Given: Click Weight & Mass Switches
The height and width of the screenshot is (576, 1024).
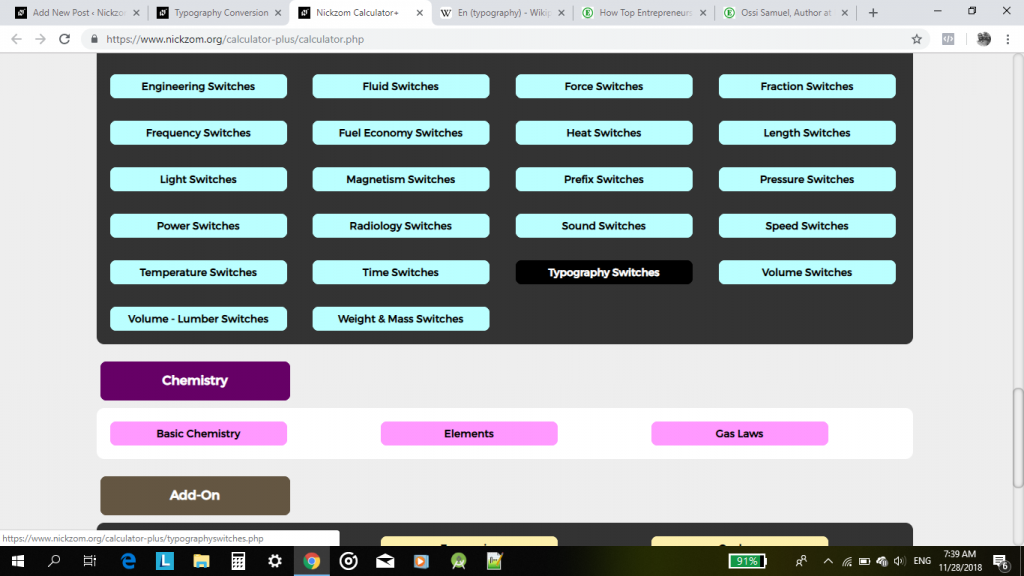Looking at the screenshot, I should 400,319.
